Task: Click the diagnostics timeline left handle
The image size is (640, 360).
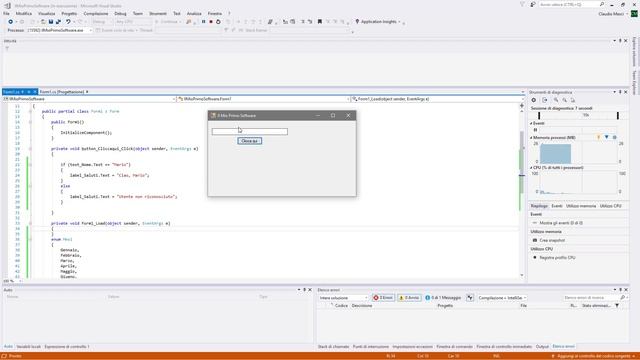Action: 539,116
